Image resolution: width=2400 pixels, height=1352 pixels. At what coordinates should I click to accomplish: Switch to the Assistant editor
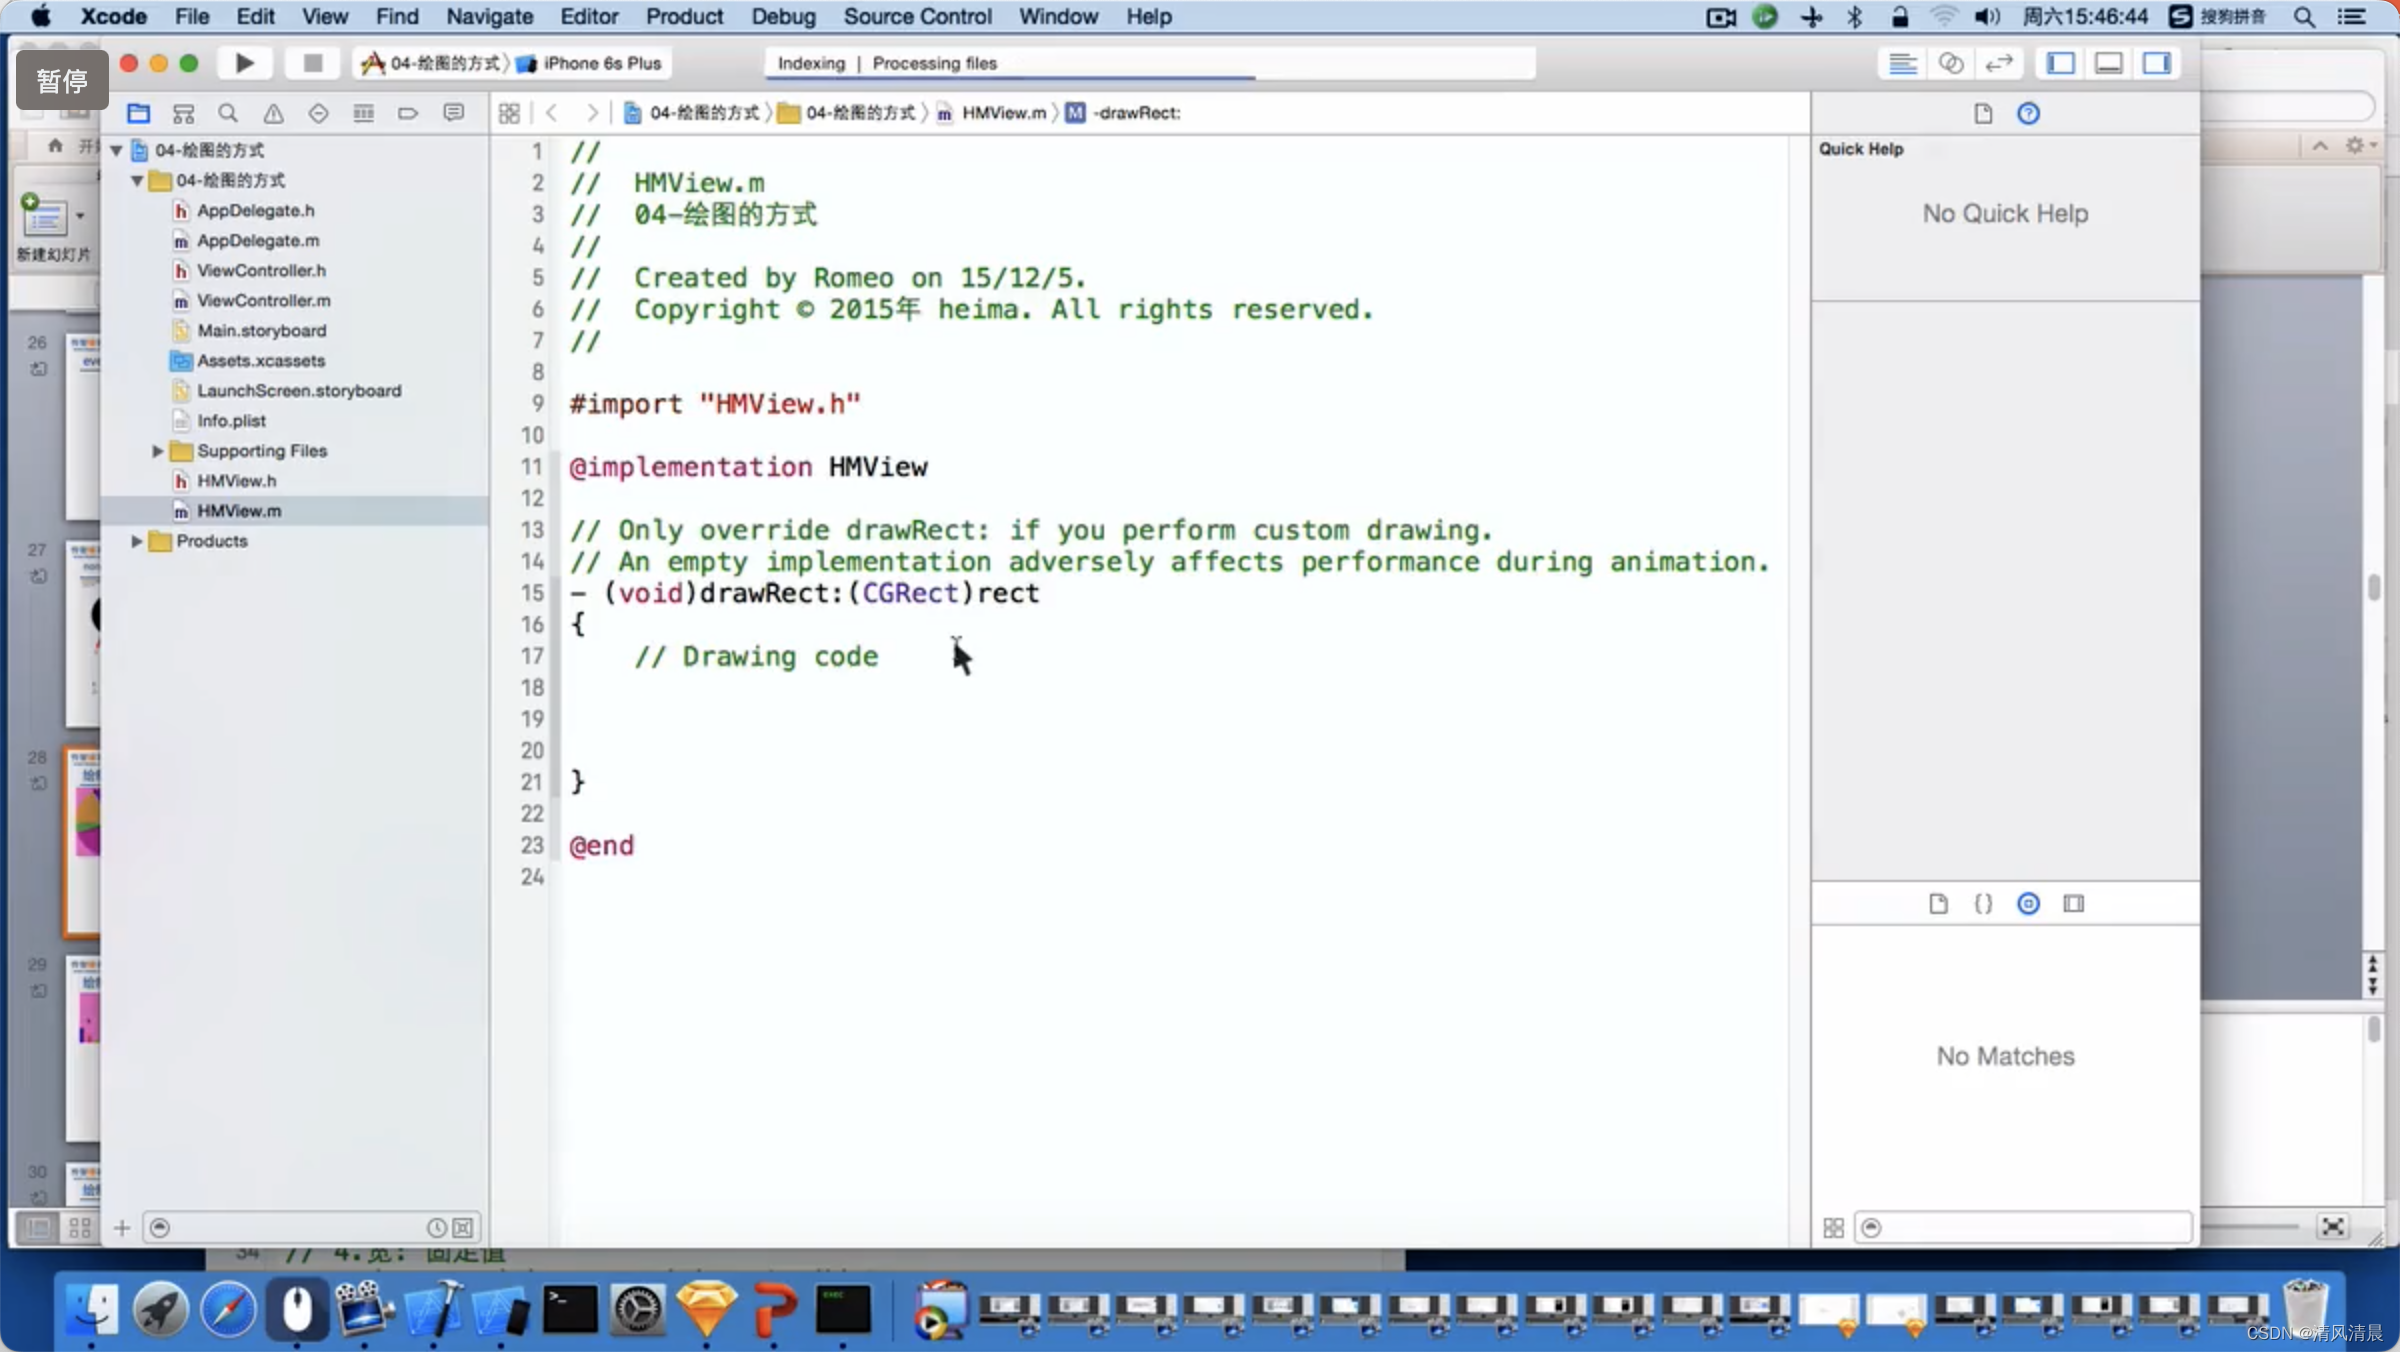(1950, 63)
